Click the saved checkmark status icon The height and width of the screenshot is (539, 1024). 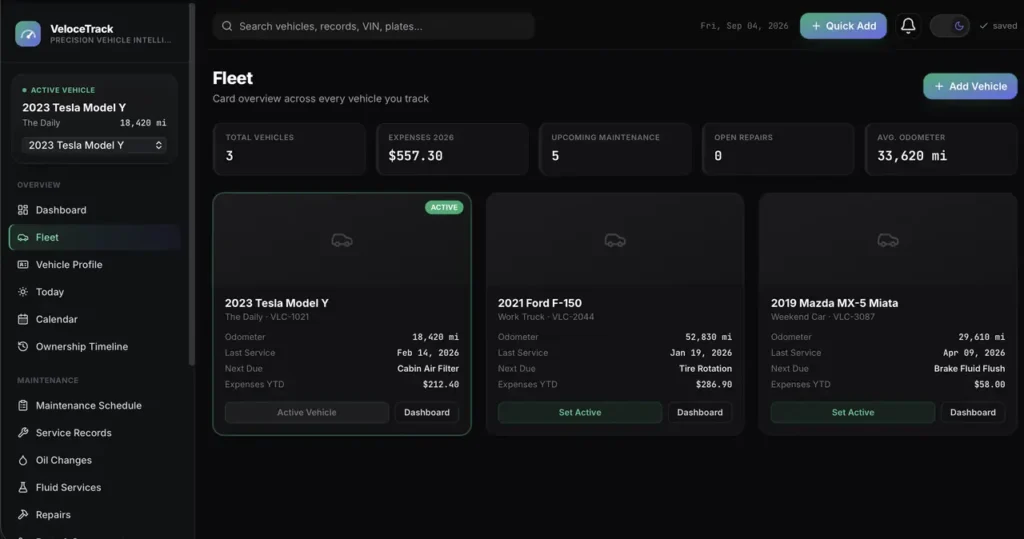(x=984, y=26)
